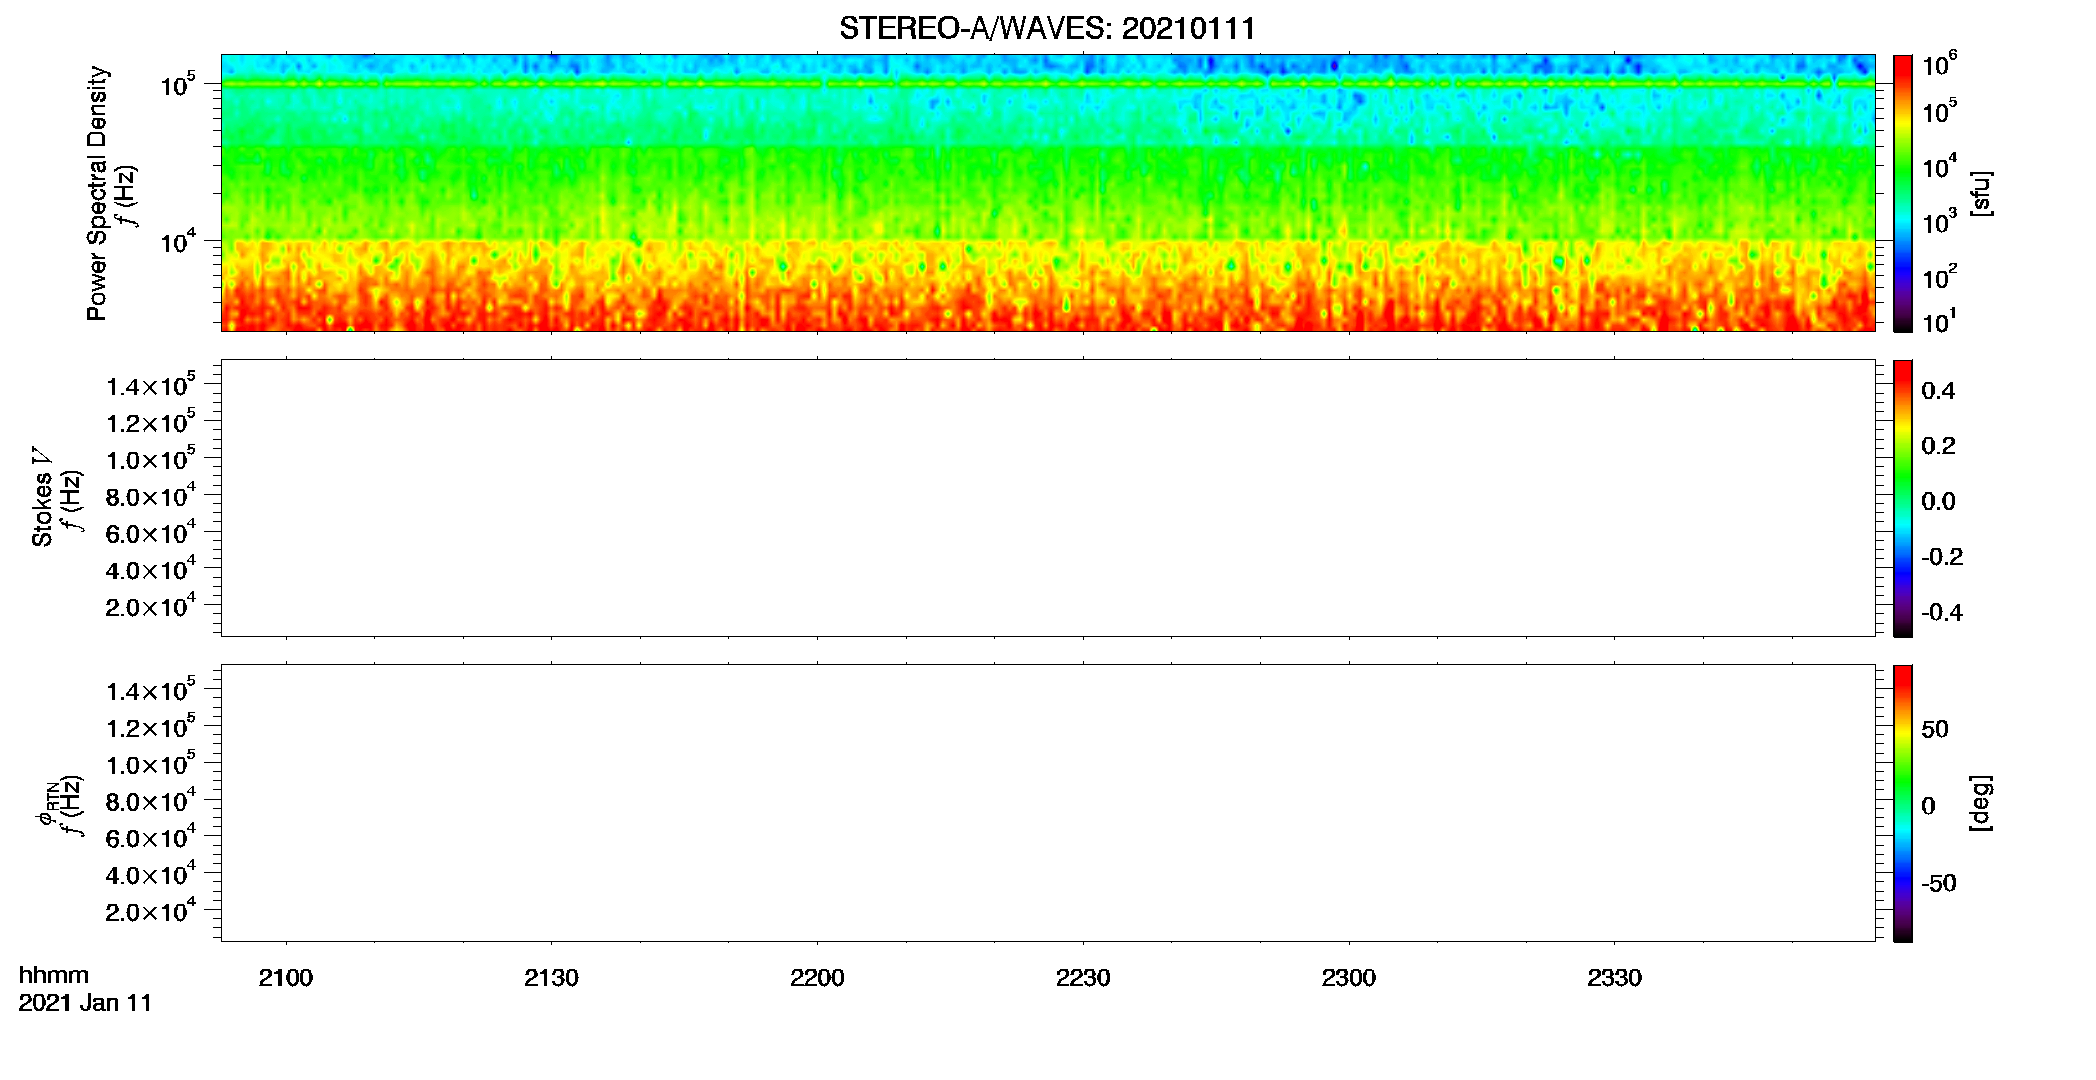Screen dimensions: 2096x1080
Task: Click the sfu colorbar's top tick label, 10 to the 6
Action: click(x=1940, y=66)
